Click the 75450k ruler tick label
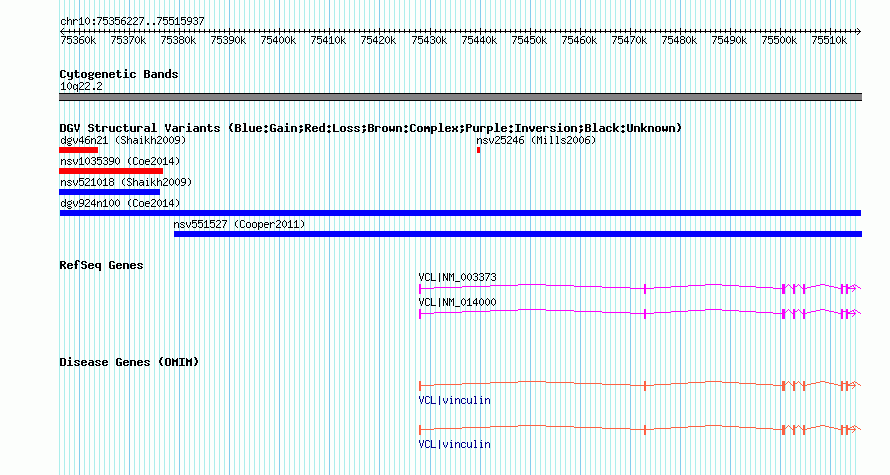Image resolution: width=890 pixels, height=475 pixels. point(529,40)
